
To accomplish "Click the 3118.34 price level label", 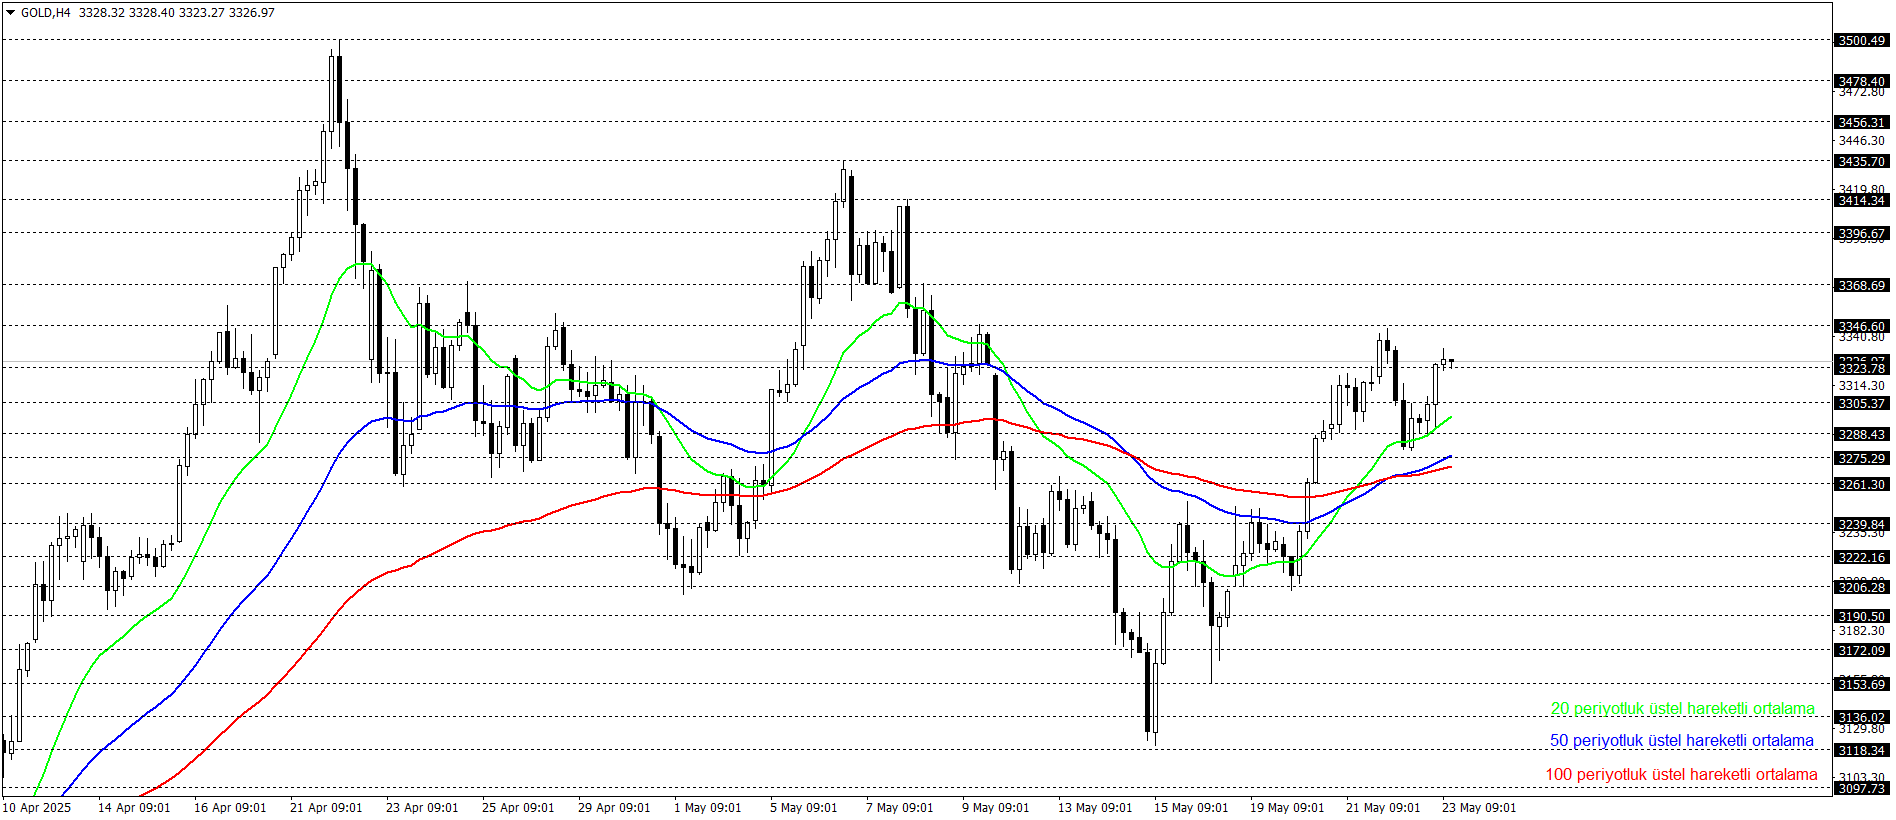I will (x=1861, y=751).
